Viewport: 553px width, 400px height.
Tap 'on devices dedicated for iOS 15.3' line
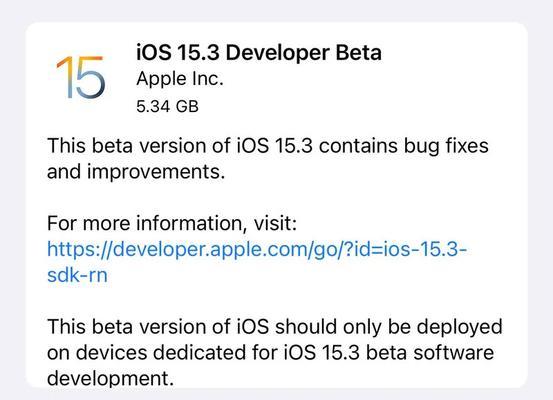tap(203, 352)
